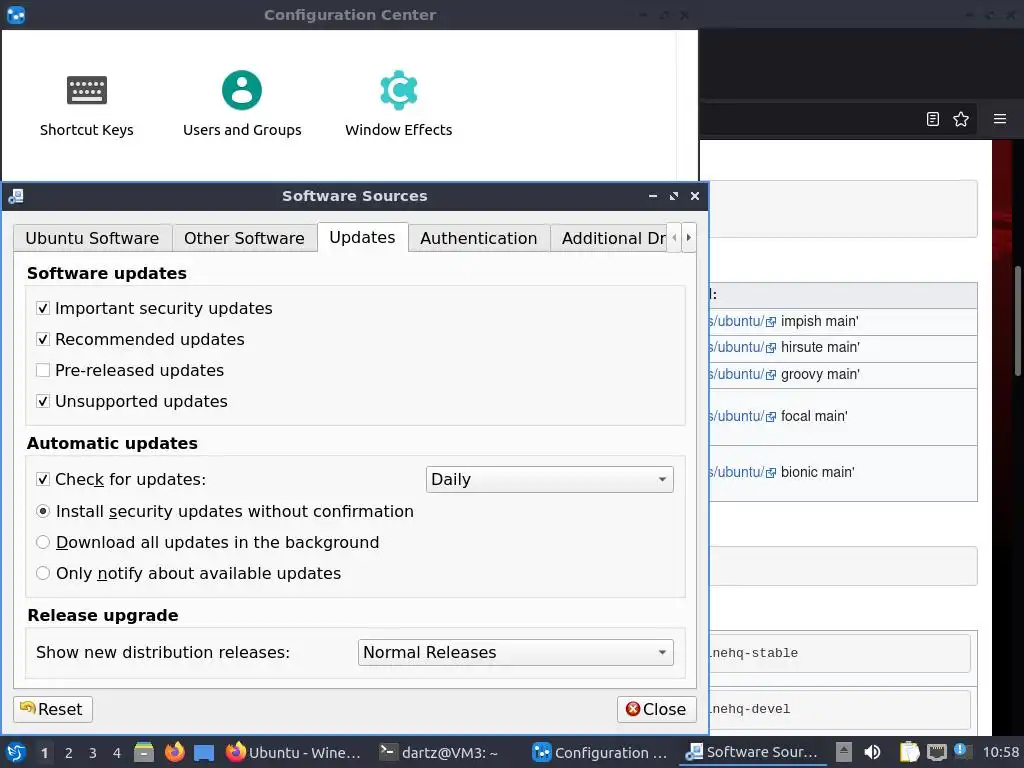Click the 'impish main' text in browser
The width and height of the screenshot is (1024, 768).
point(820,321)
